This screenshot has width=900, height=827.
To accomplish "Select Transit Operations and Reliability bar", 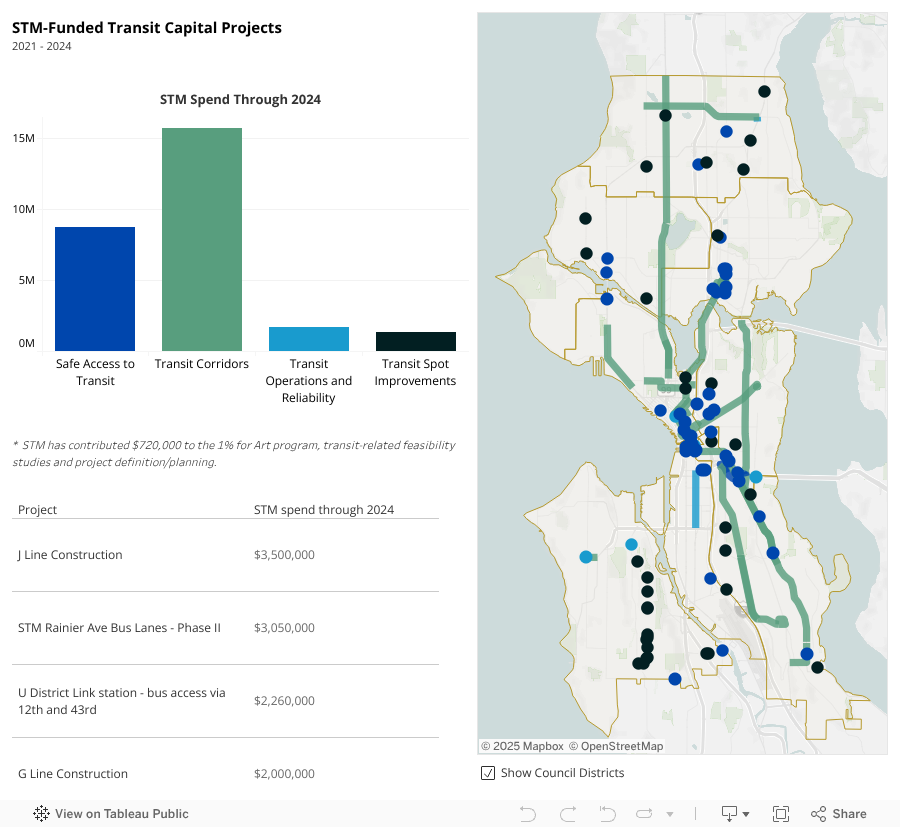I will [309, 339].
